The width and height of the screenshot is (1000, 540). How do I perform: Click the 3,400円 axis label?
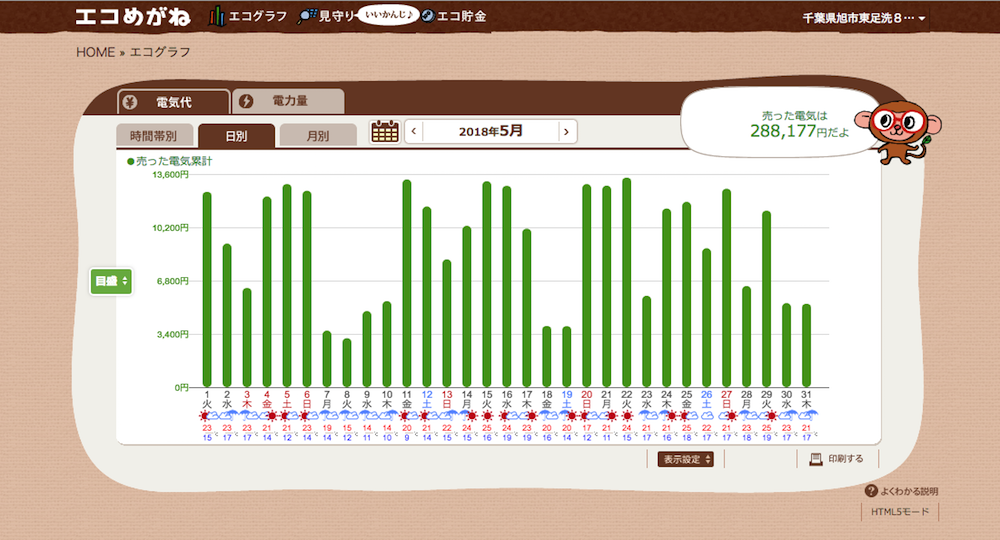coord(173,334)
